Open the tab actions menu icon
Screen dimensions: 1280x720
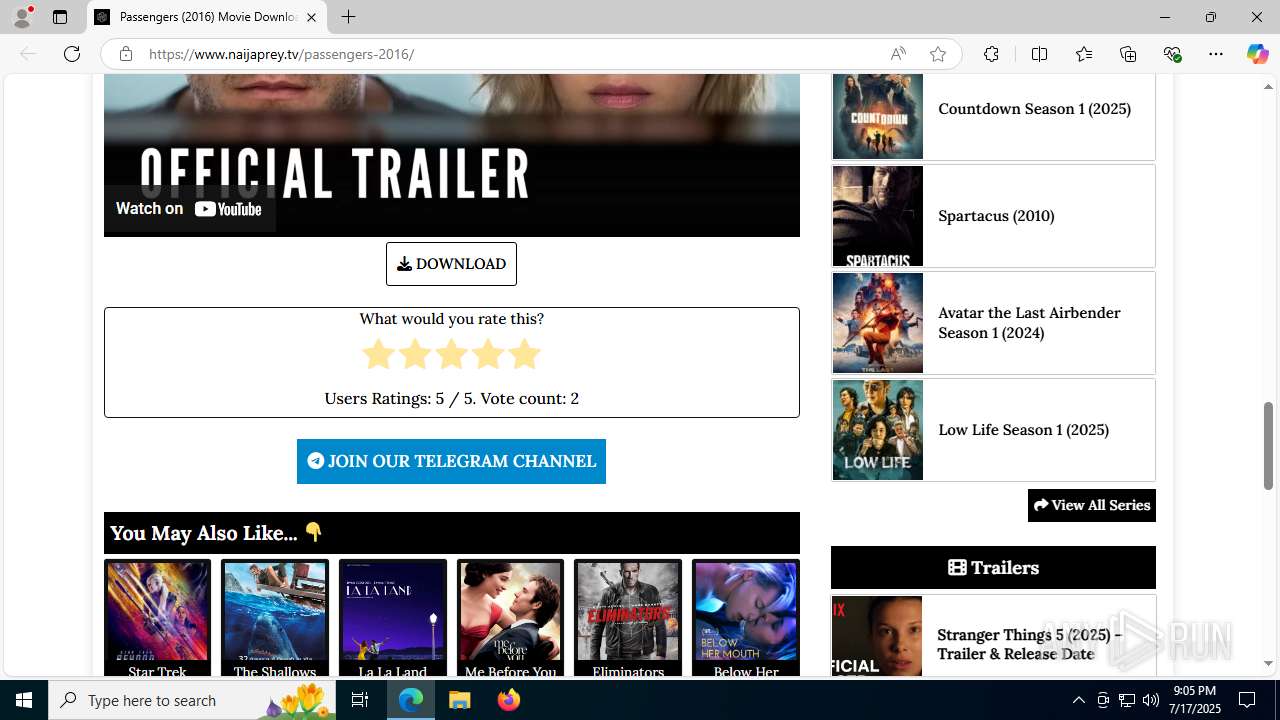tap(60, 17)
